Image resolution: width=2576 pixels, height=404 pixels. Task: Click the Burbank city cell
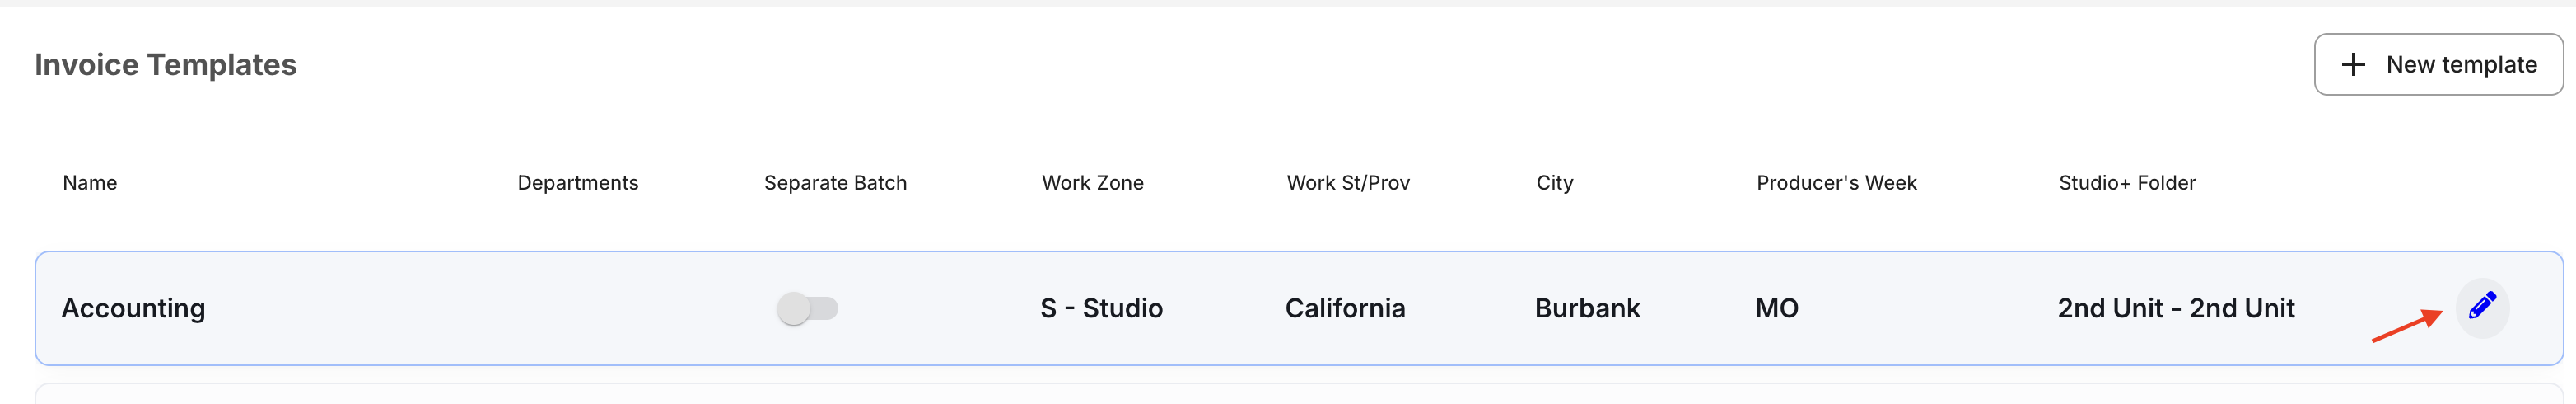[x=1587, y=308]
